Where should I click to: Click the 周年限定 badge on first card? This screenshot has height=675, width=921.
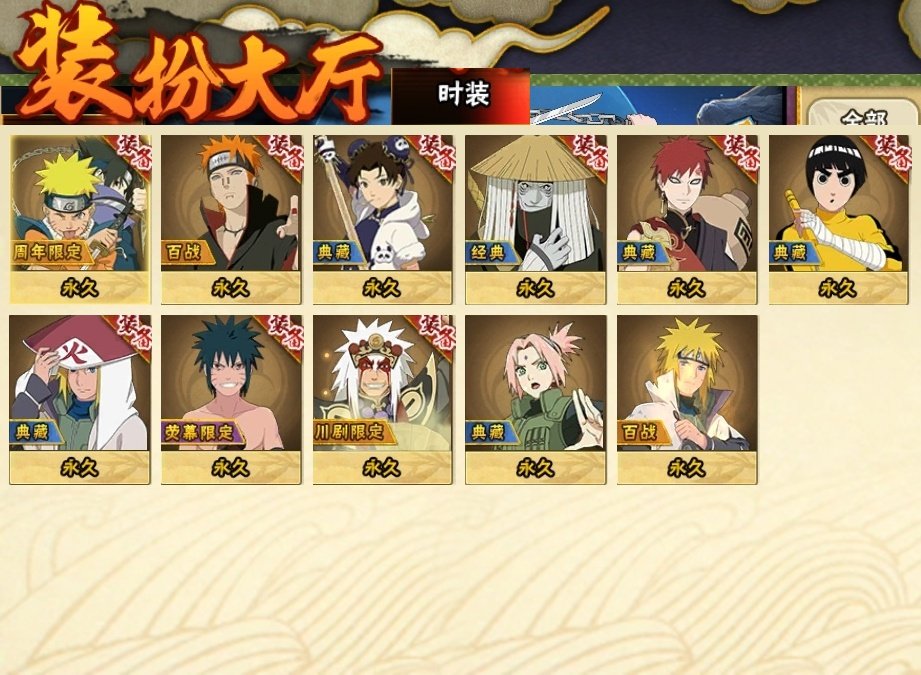coord(49,252)
